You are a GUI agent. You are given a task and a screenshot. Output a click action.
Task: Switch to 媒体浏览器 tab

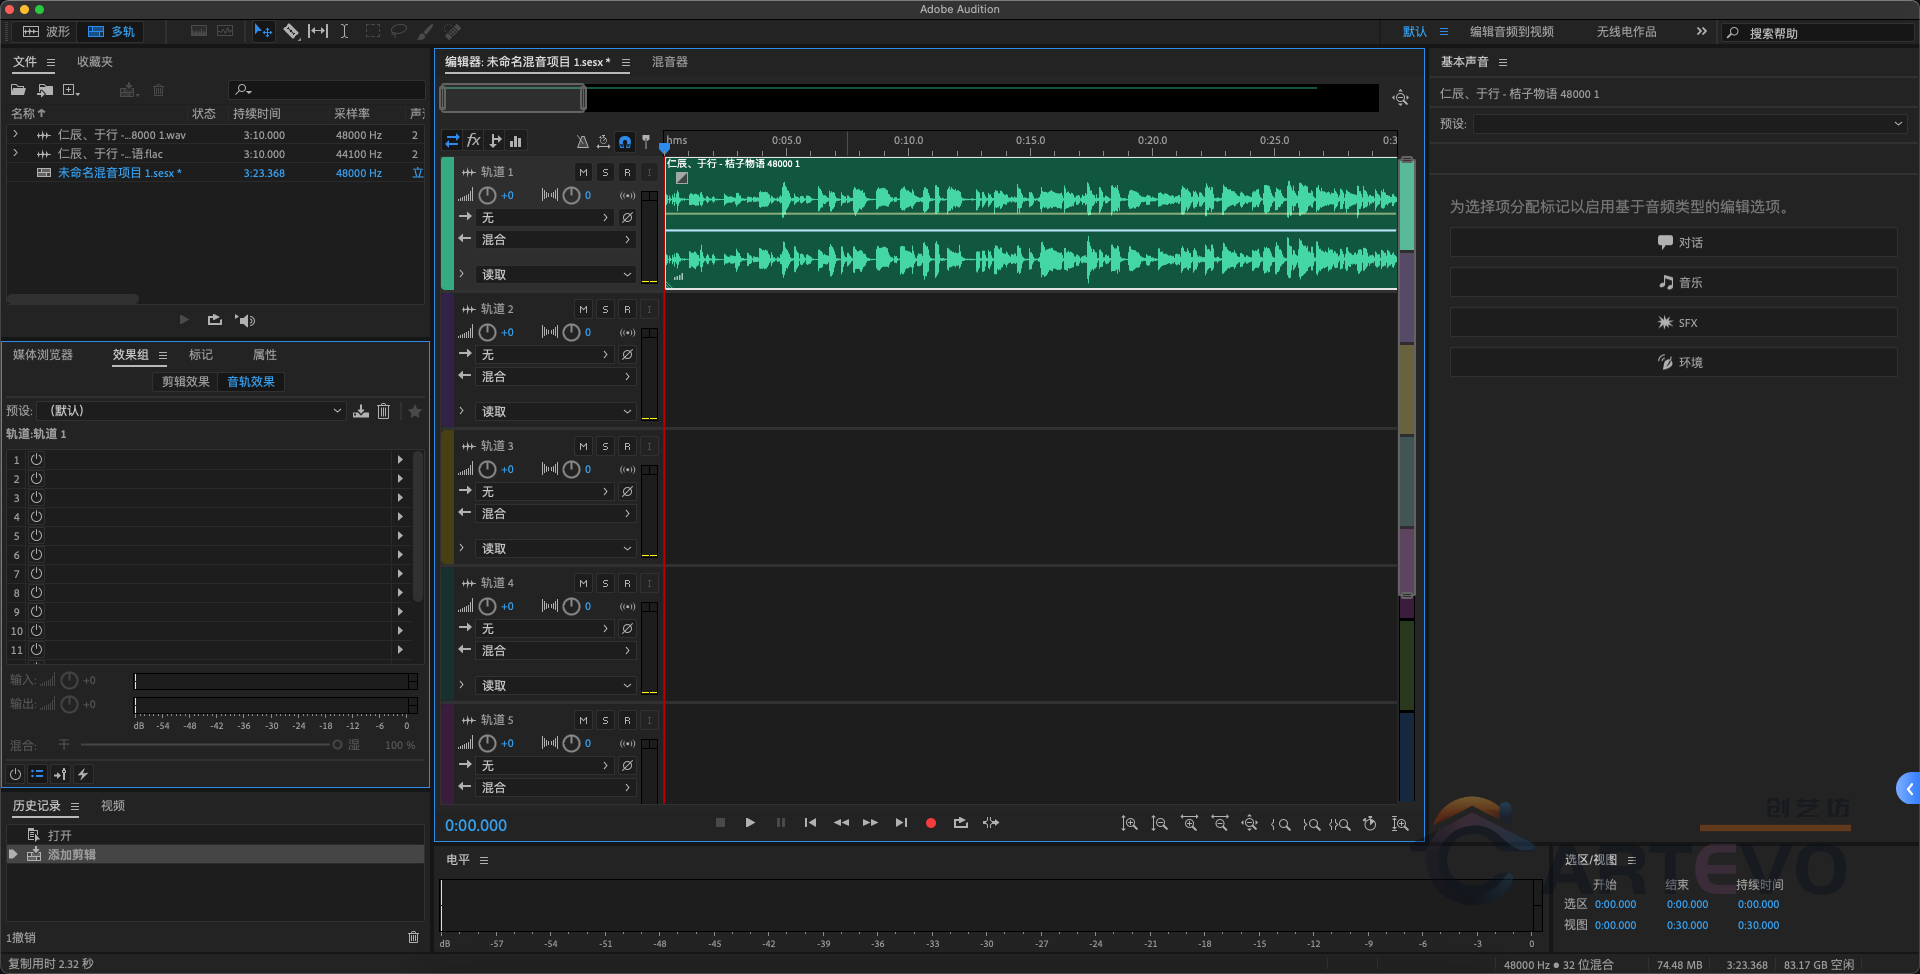click(43, 355)
